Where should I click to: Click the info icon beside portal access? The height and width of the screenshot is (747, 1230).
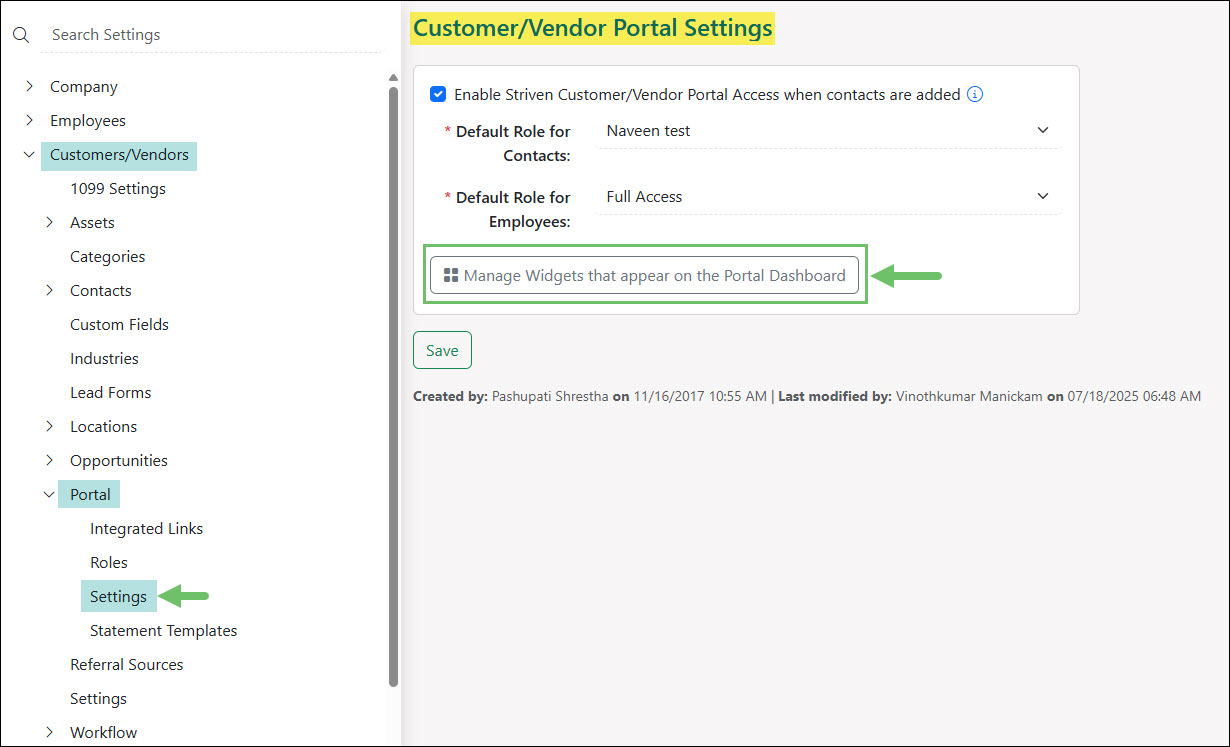click(975, 95)
